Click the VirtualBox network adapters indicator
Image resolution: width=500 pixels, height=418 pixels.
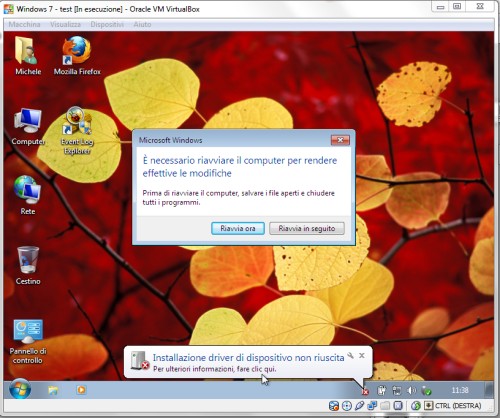tap(372, 406)
